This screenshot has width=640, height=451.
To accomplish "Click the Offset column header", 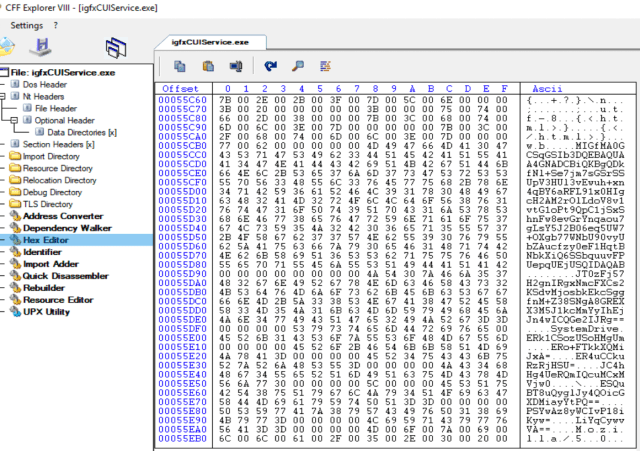I will coord(180,89).
